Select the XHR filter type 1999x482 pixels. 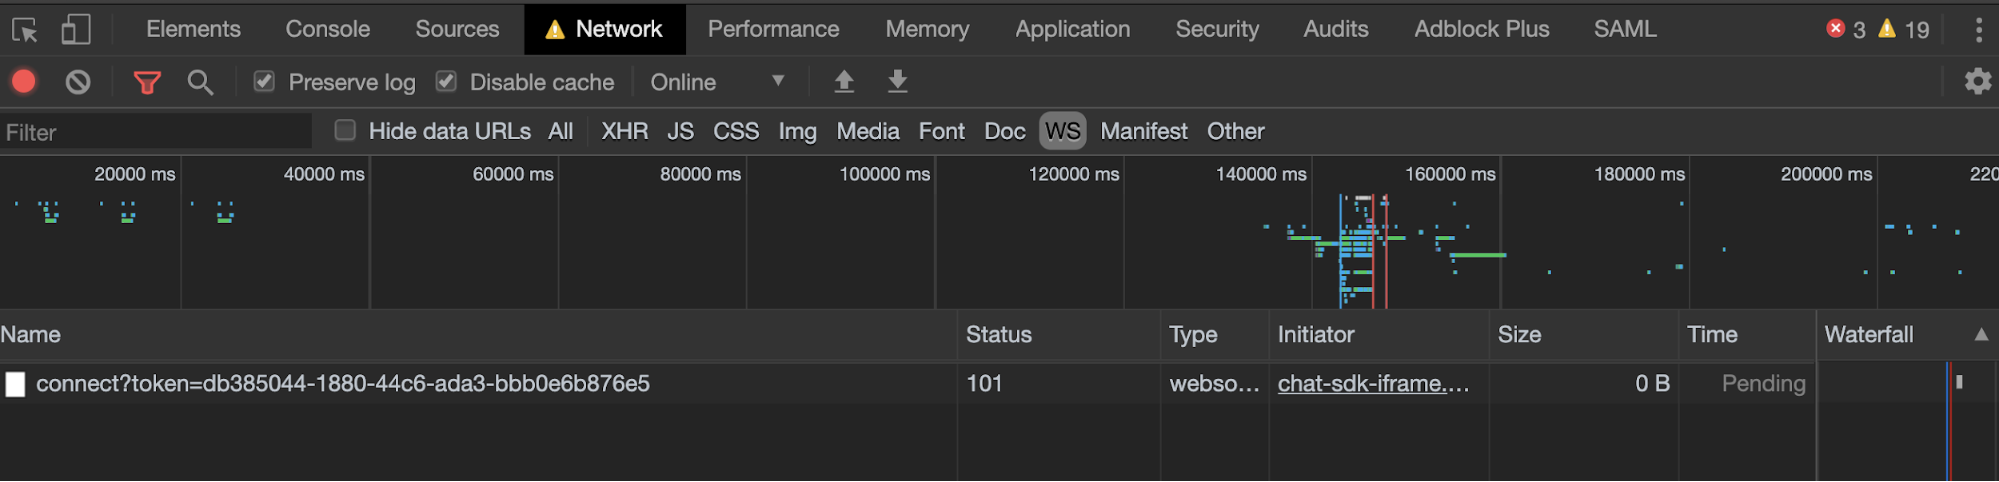pos(625,131)
